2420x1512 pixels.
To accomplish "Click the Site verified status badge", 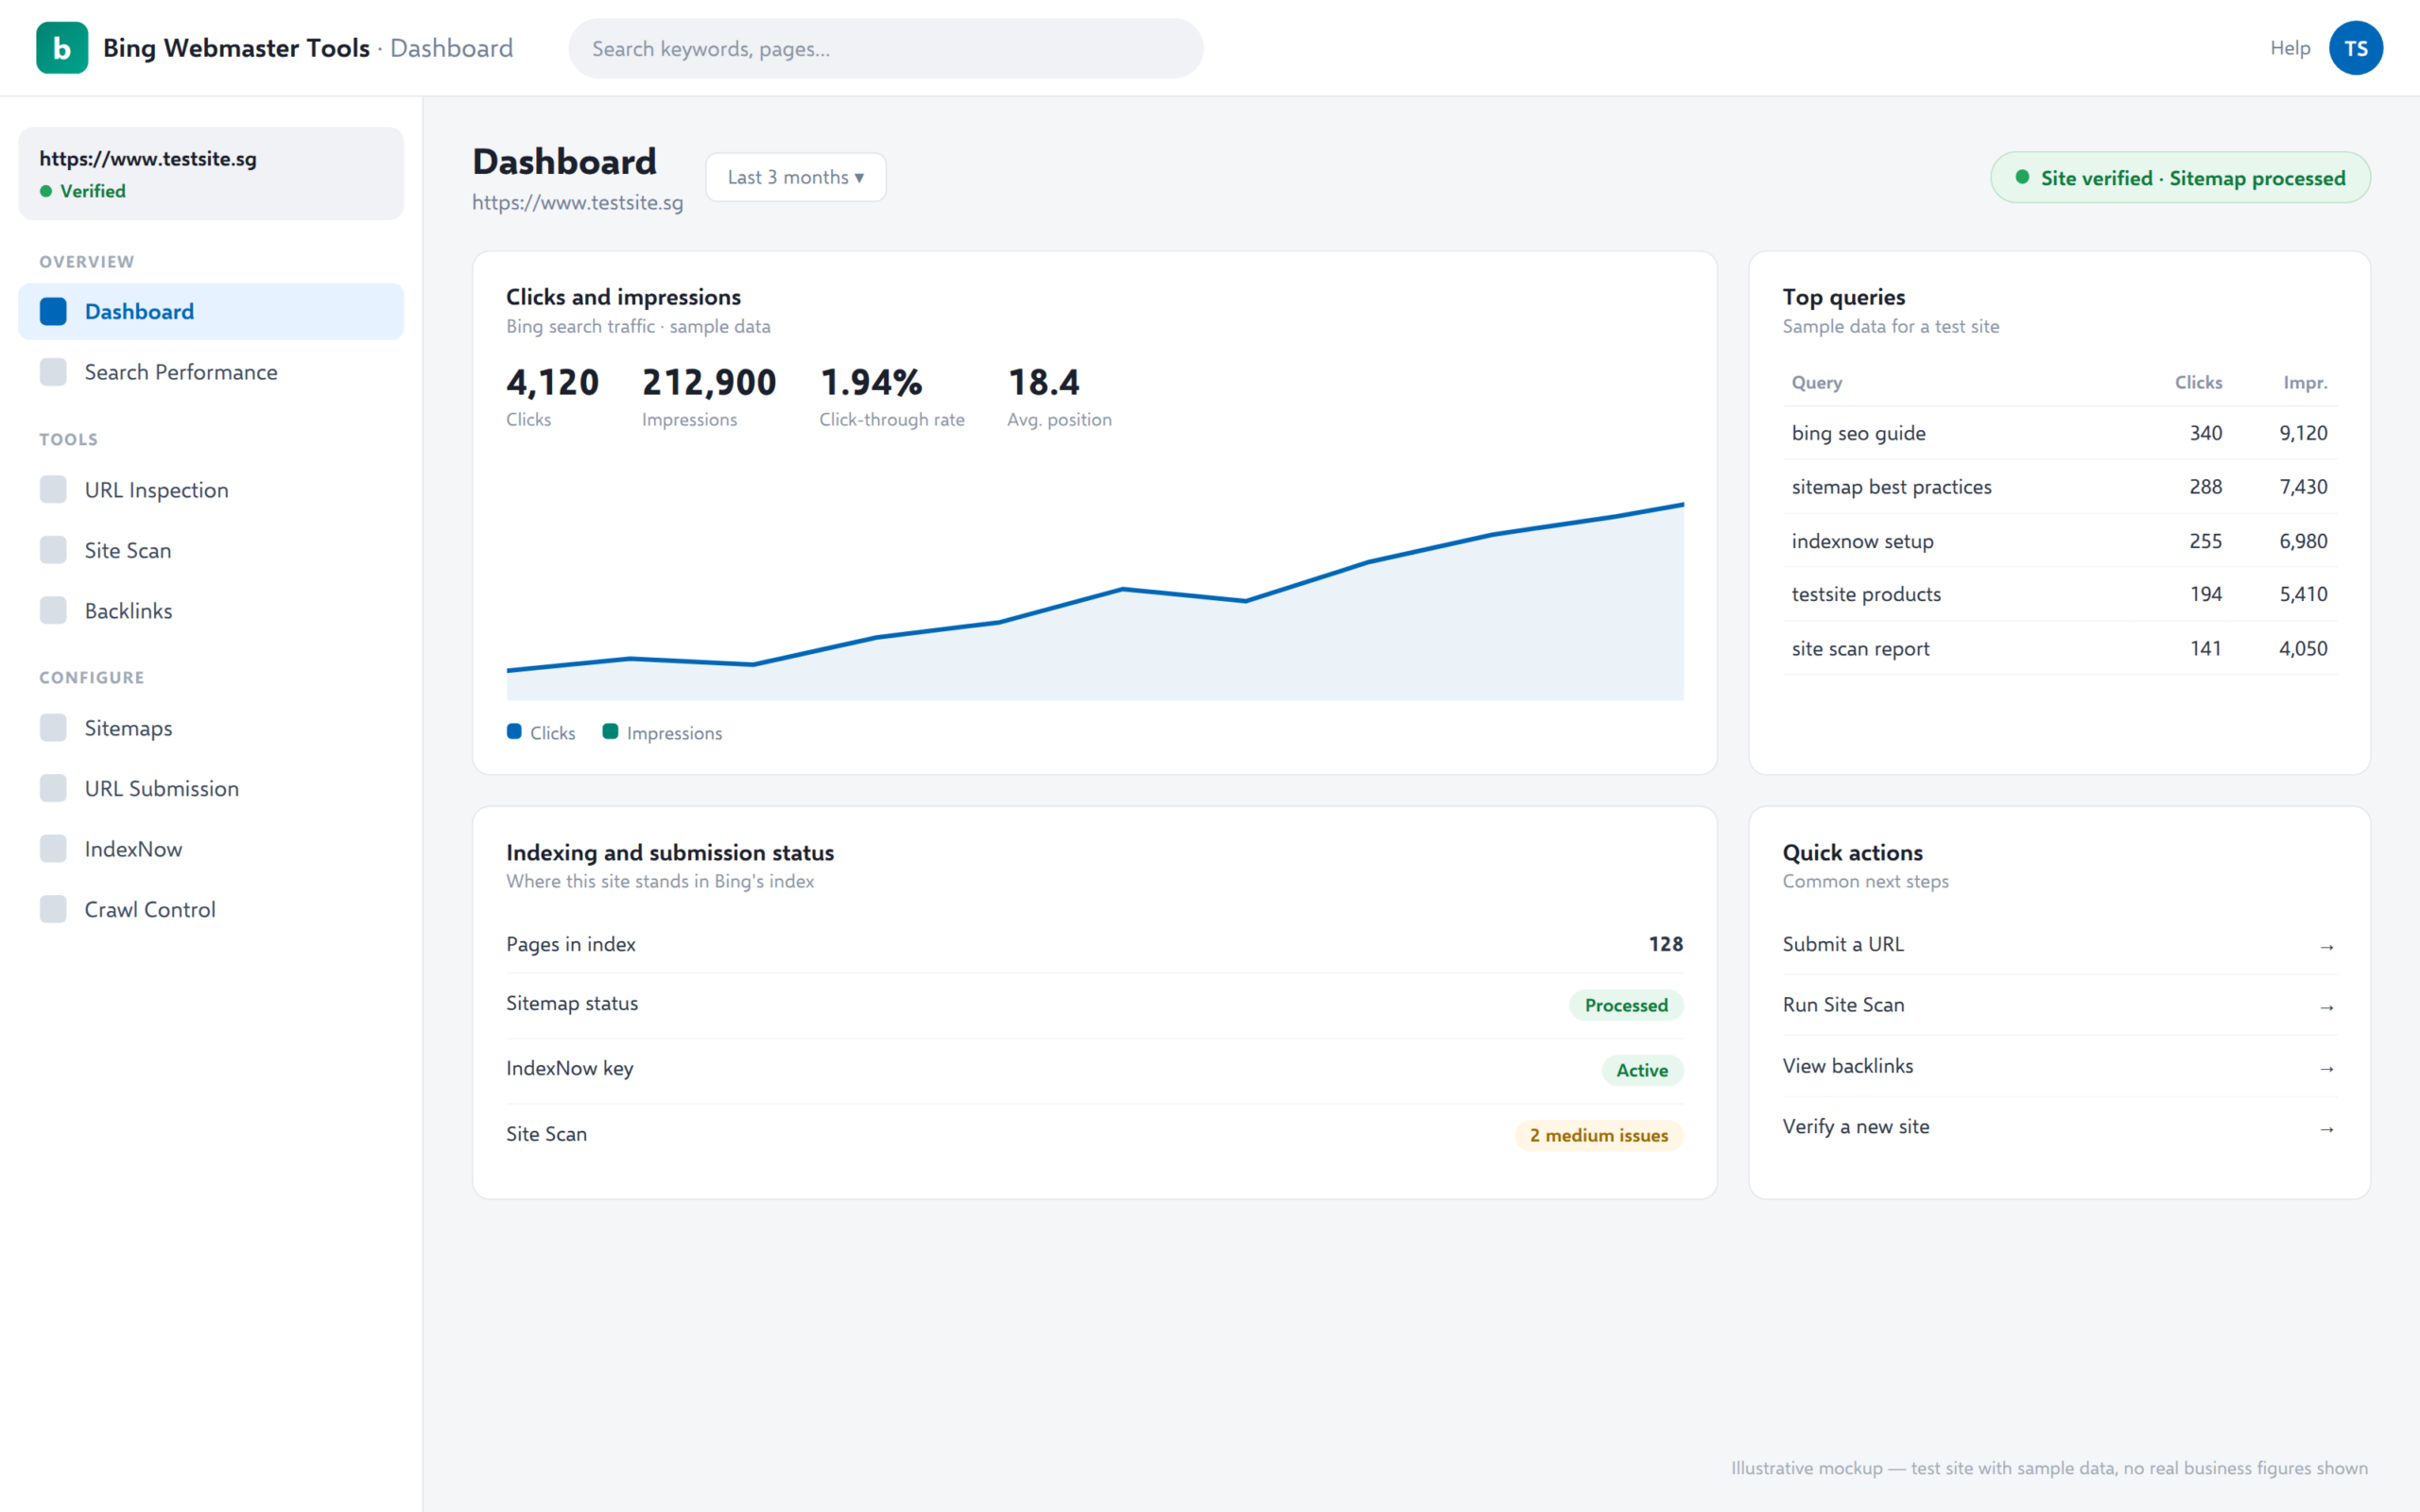I will [2180, 178].
